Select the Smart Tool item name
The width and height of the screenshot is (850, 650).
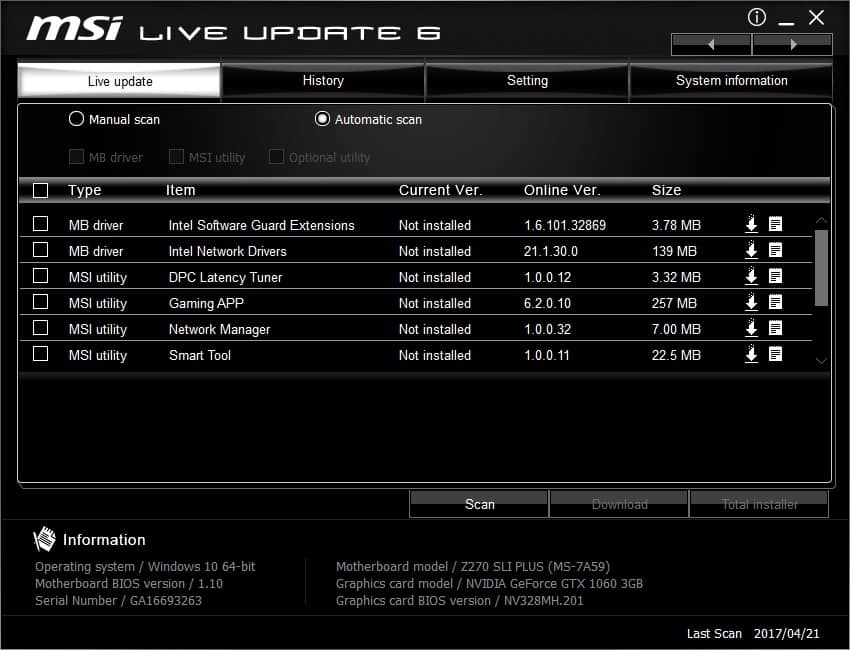pos(199,355)
